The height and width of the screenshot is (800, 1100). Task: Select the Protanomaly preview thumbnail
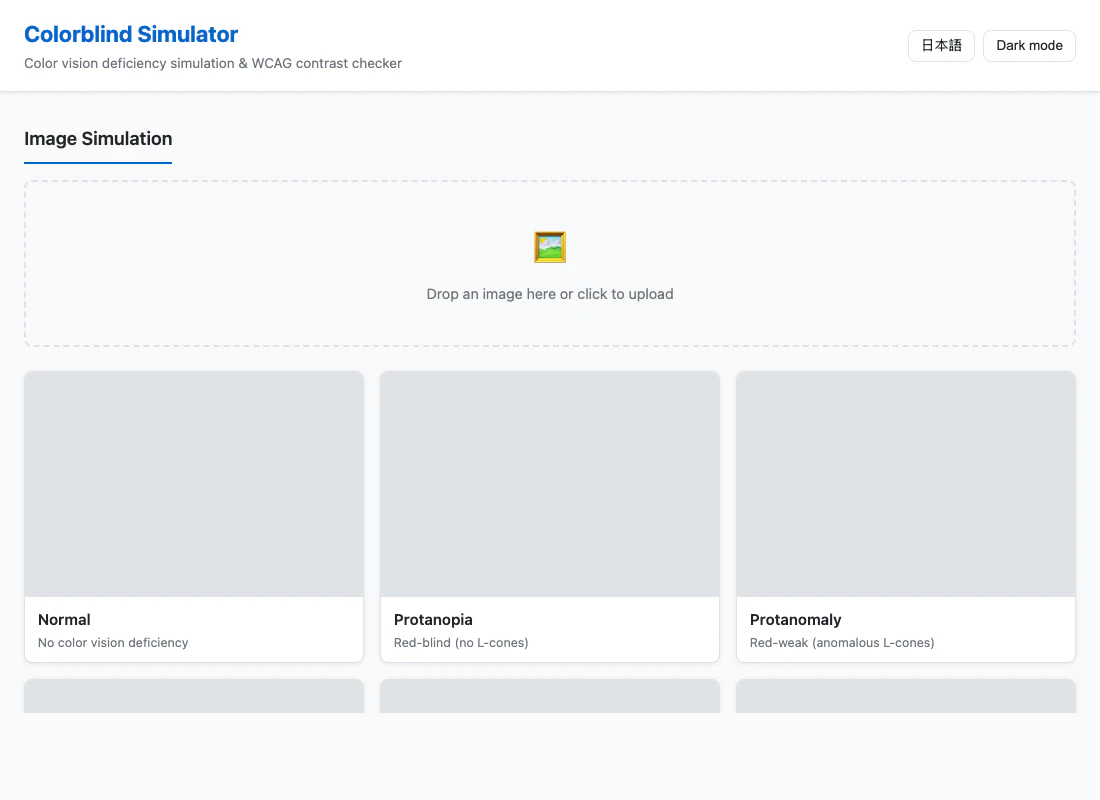click(906, 484)
